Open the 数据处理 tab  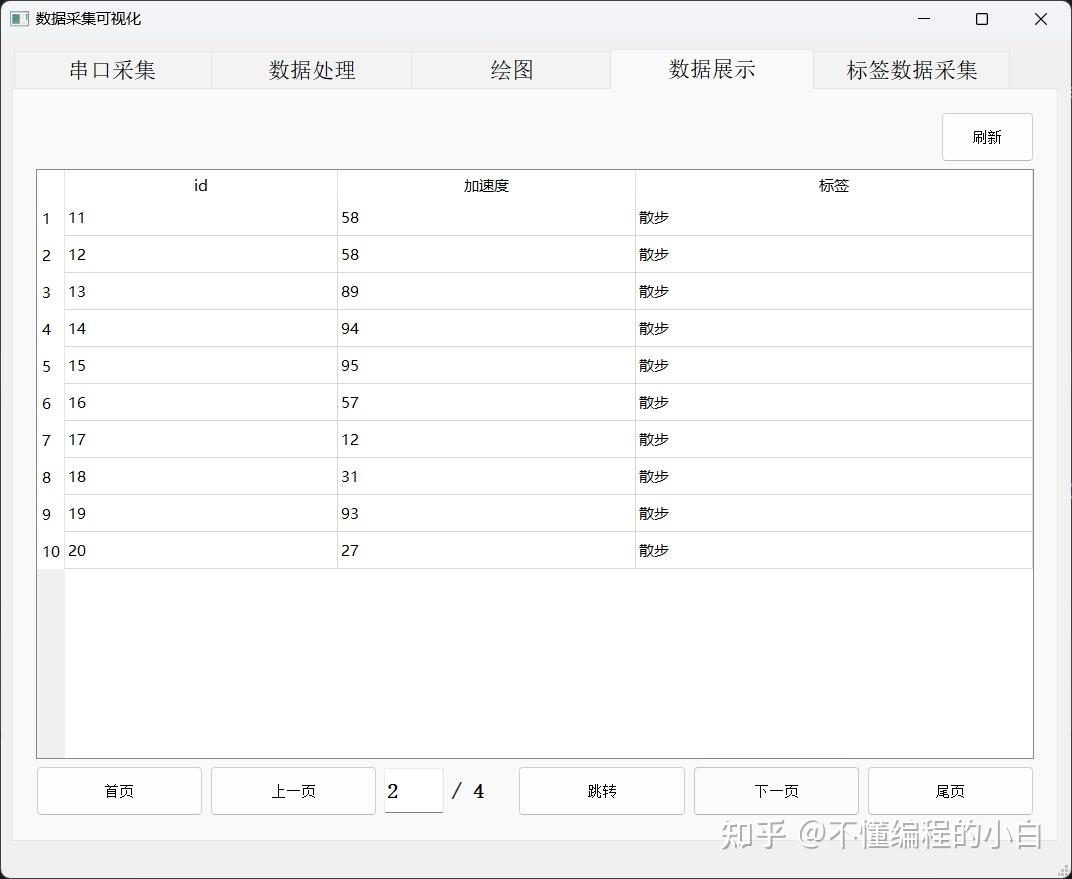click(312, 70)
